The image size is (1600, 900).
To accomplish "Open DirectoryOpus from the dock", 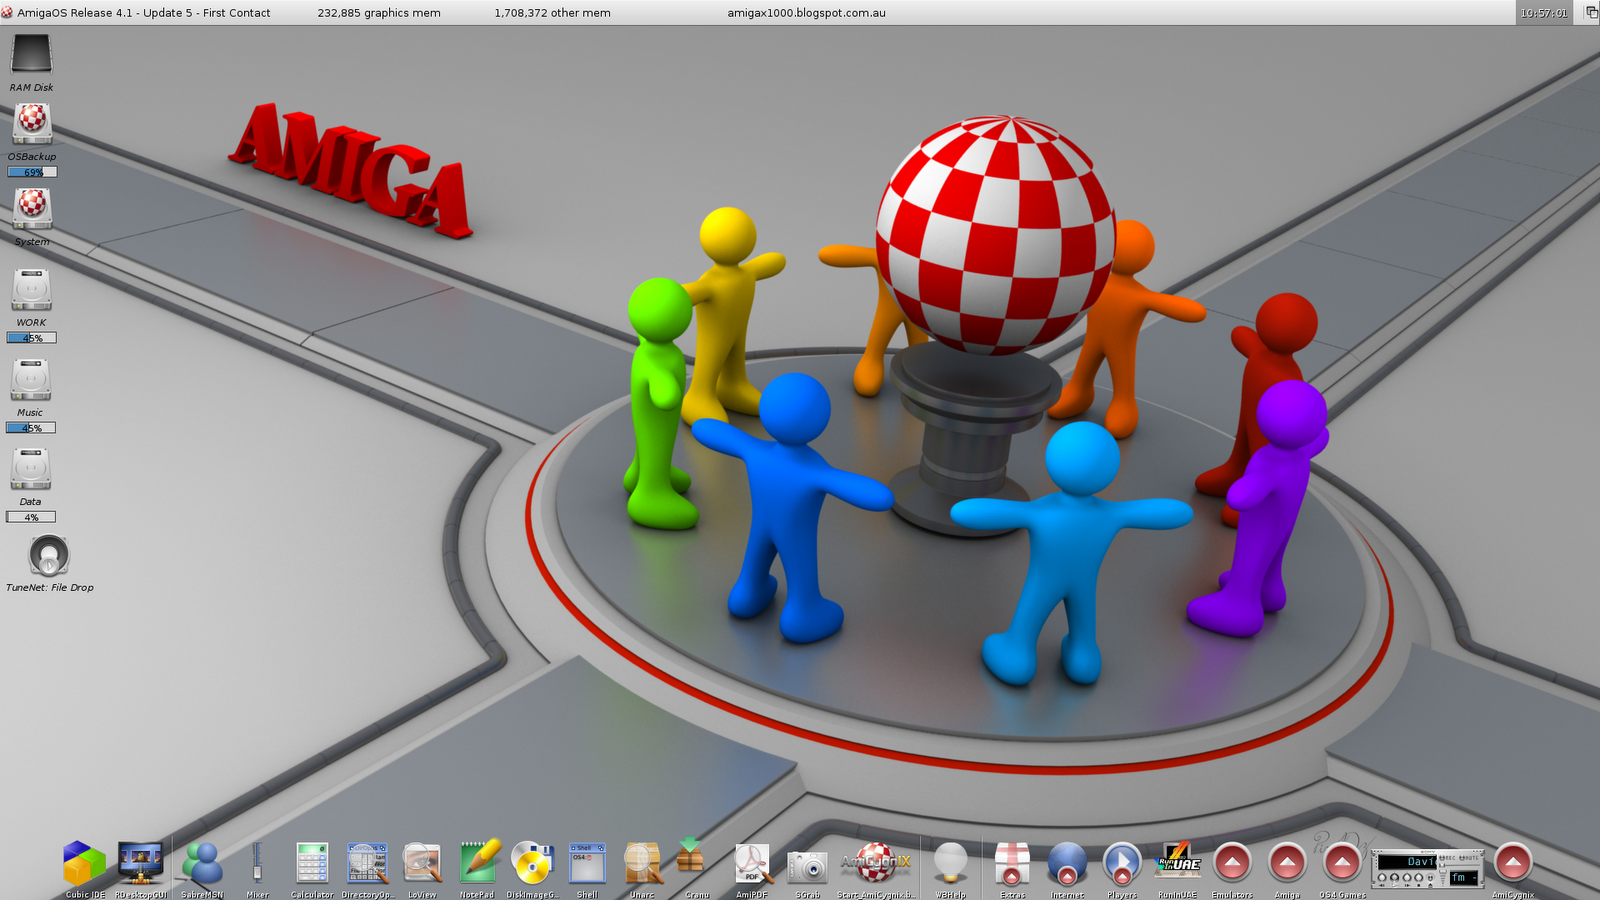I will click(367, 863).
